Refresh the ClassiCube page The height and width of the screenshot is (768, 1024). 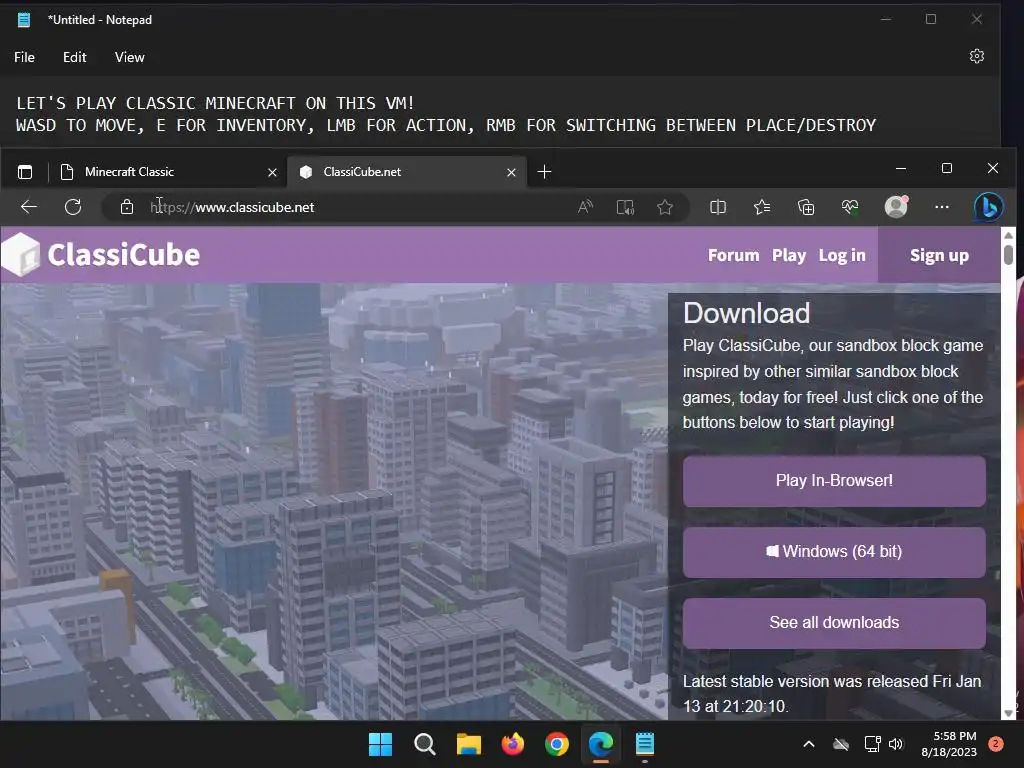point(73,207)
